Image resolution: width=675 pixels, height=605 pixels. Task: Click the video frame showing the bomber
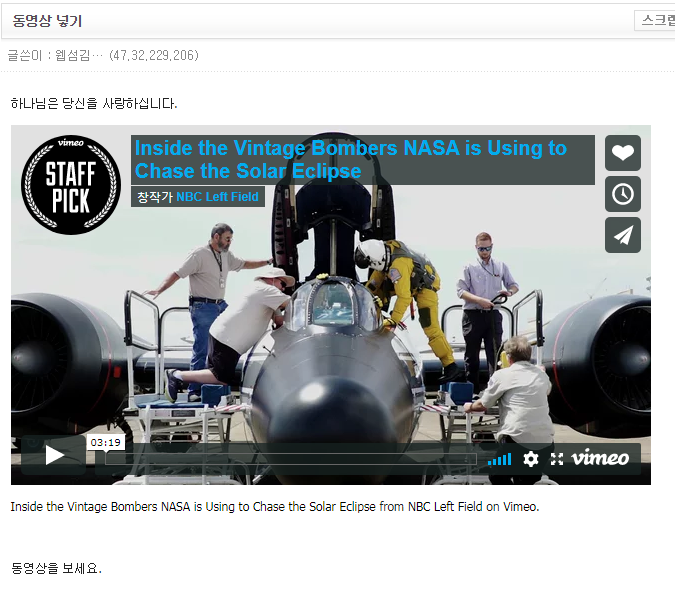click(330, 330)
